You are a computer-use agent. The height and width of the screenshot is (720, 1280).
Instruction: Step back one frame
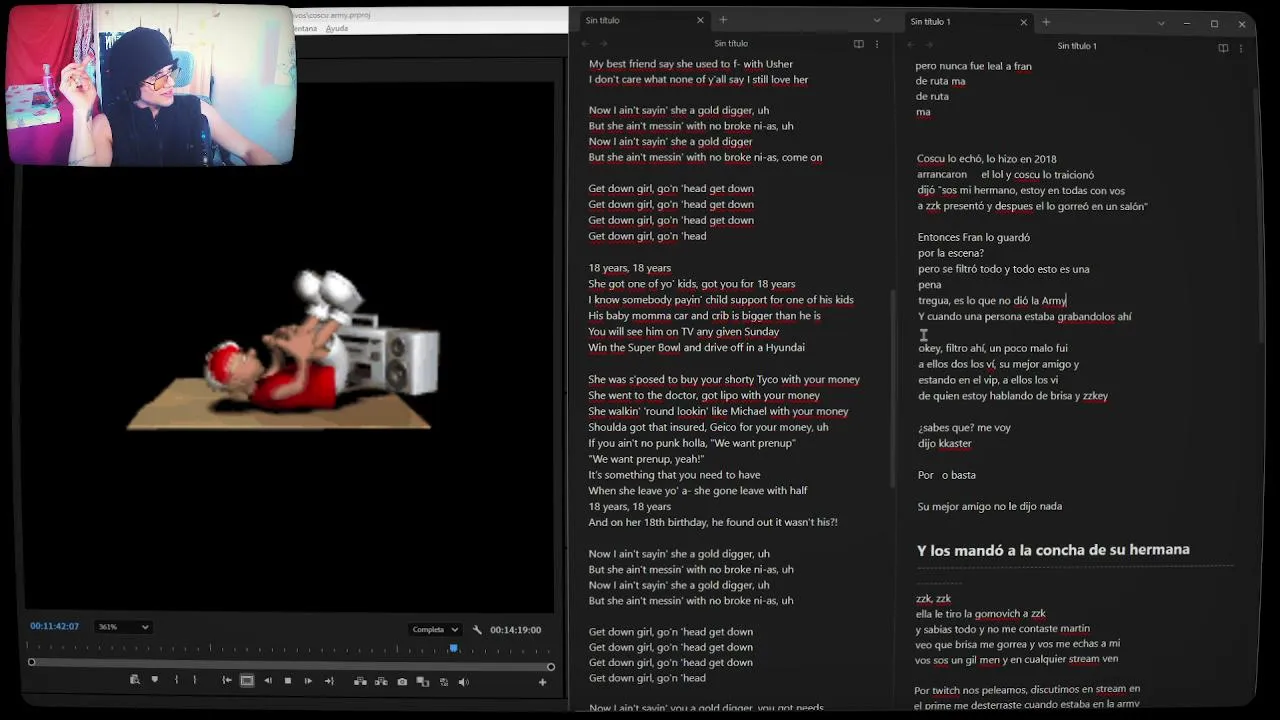click(267, 681)
